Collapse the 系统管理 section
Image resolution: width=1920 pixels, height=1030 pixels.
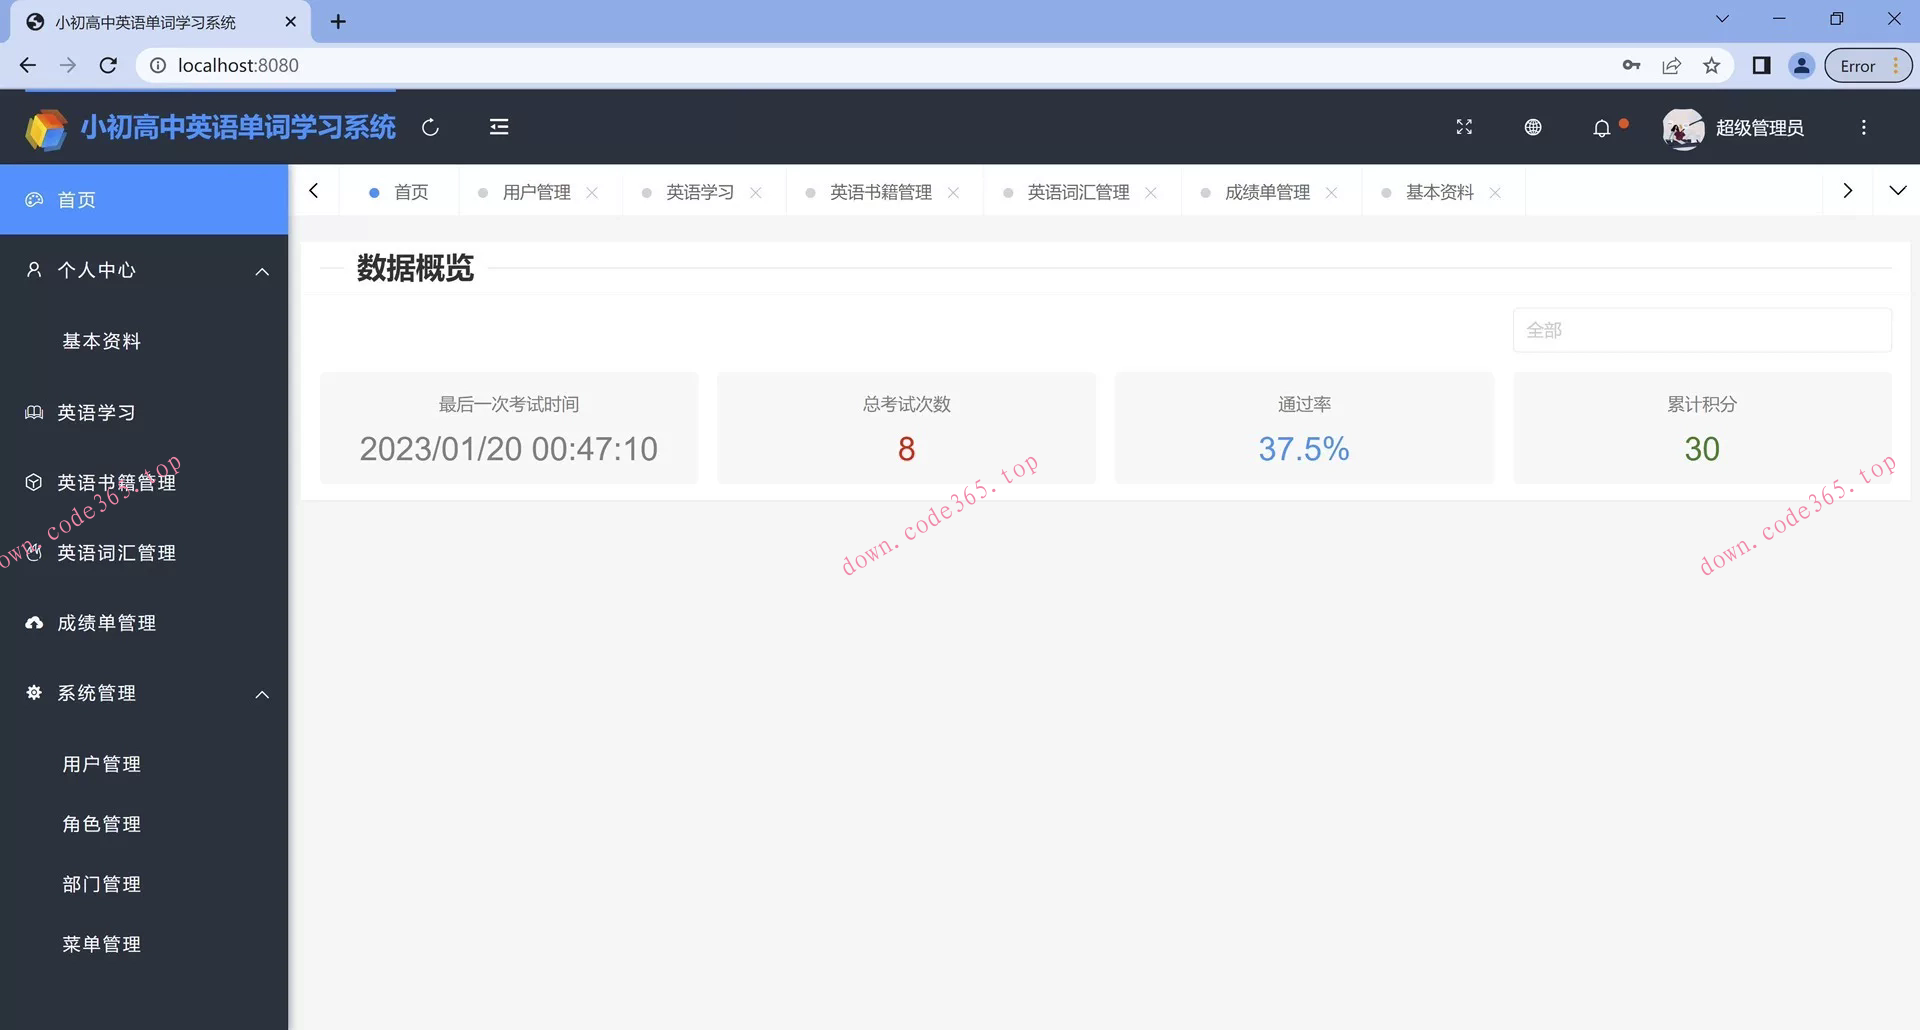click(x=262, y=693)
